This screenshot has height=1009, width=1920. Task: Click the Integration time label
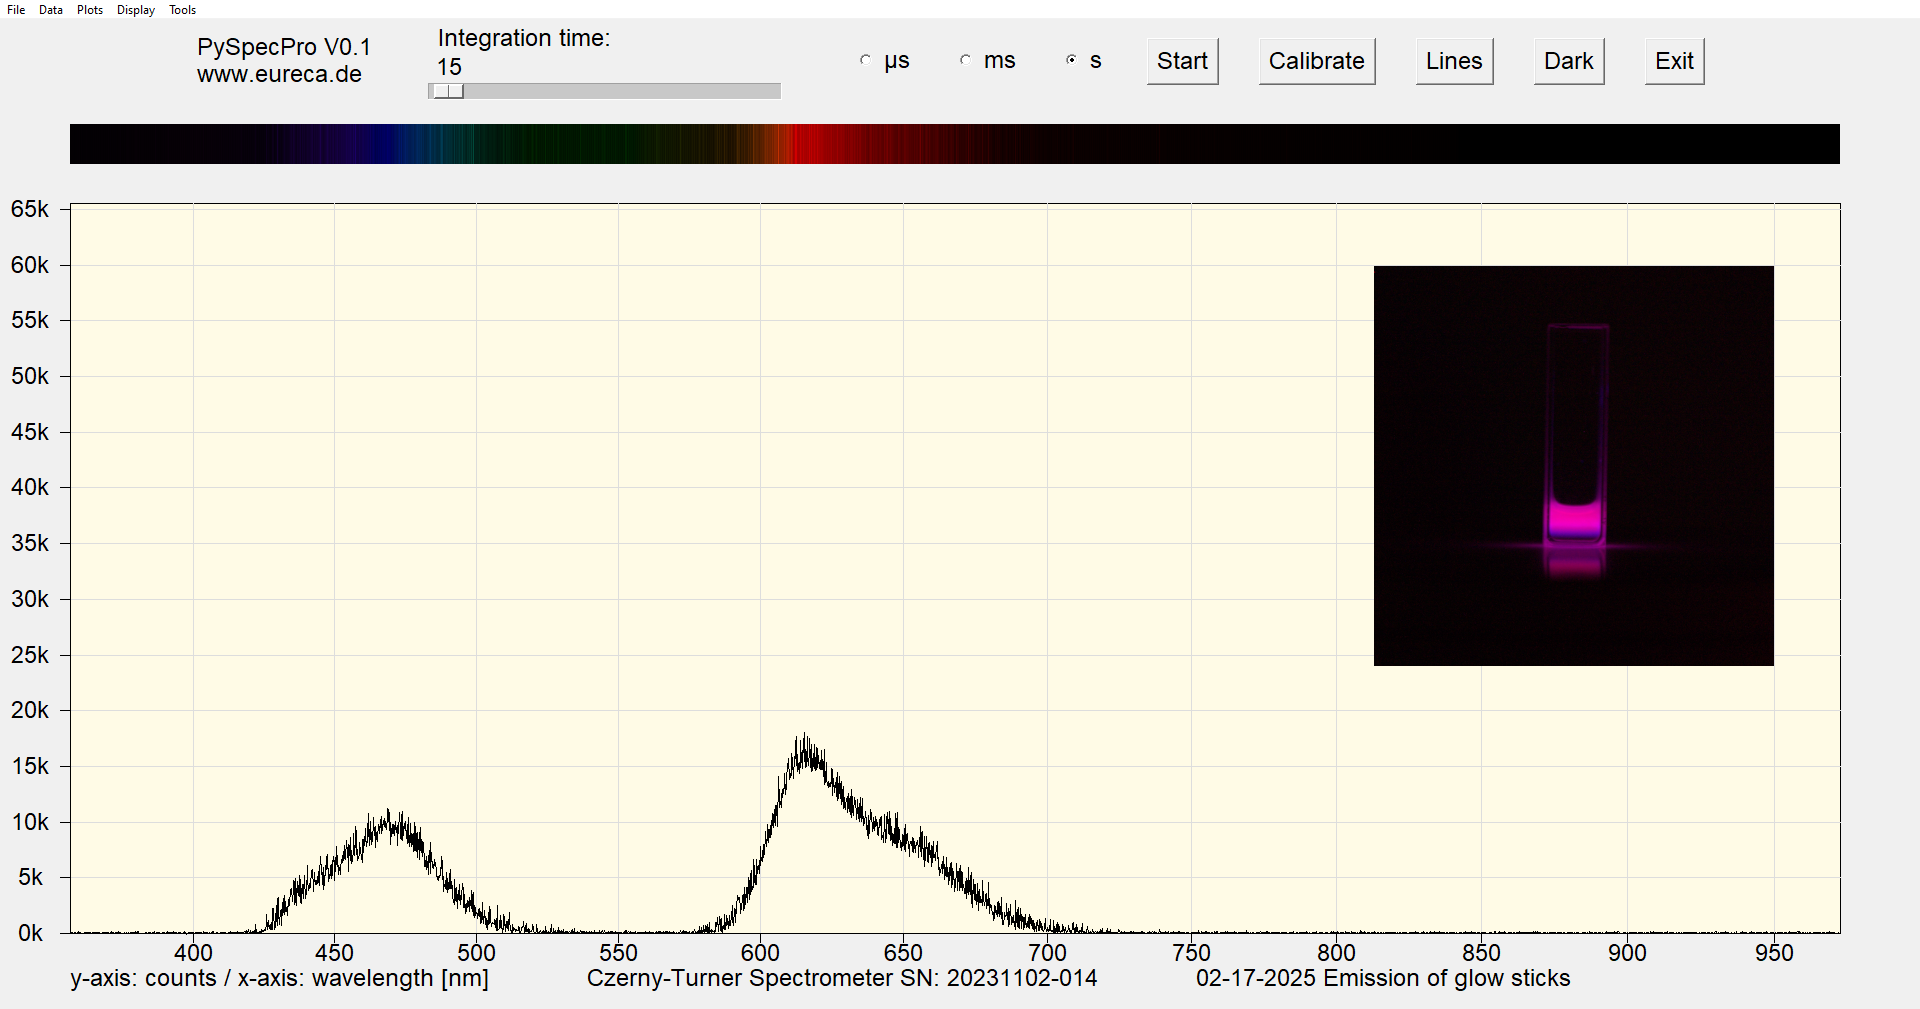click(524, 38)
